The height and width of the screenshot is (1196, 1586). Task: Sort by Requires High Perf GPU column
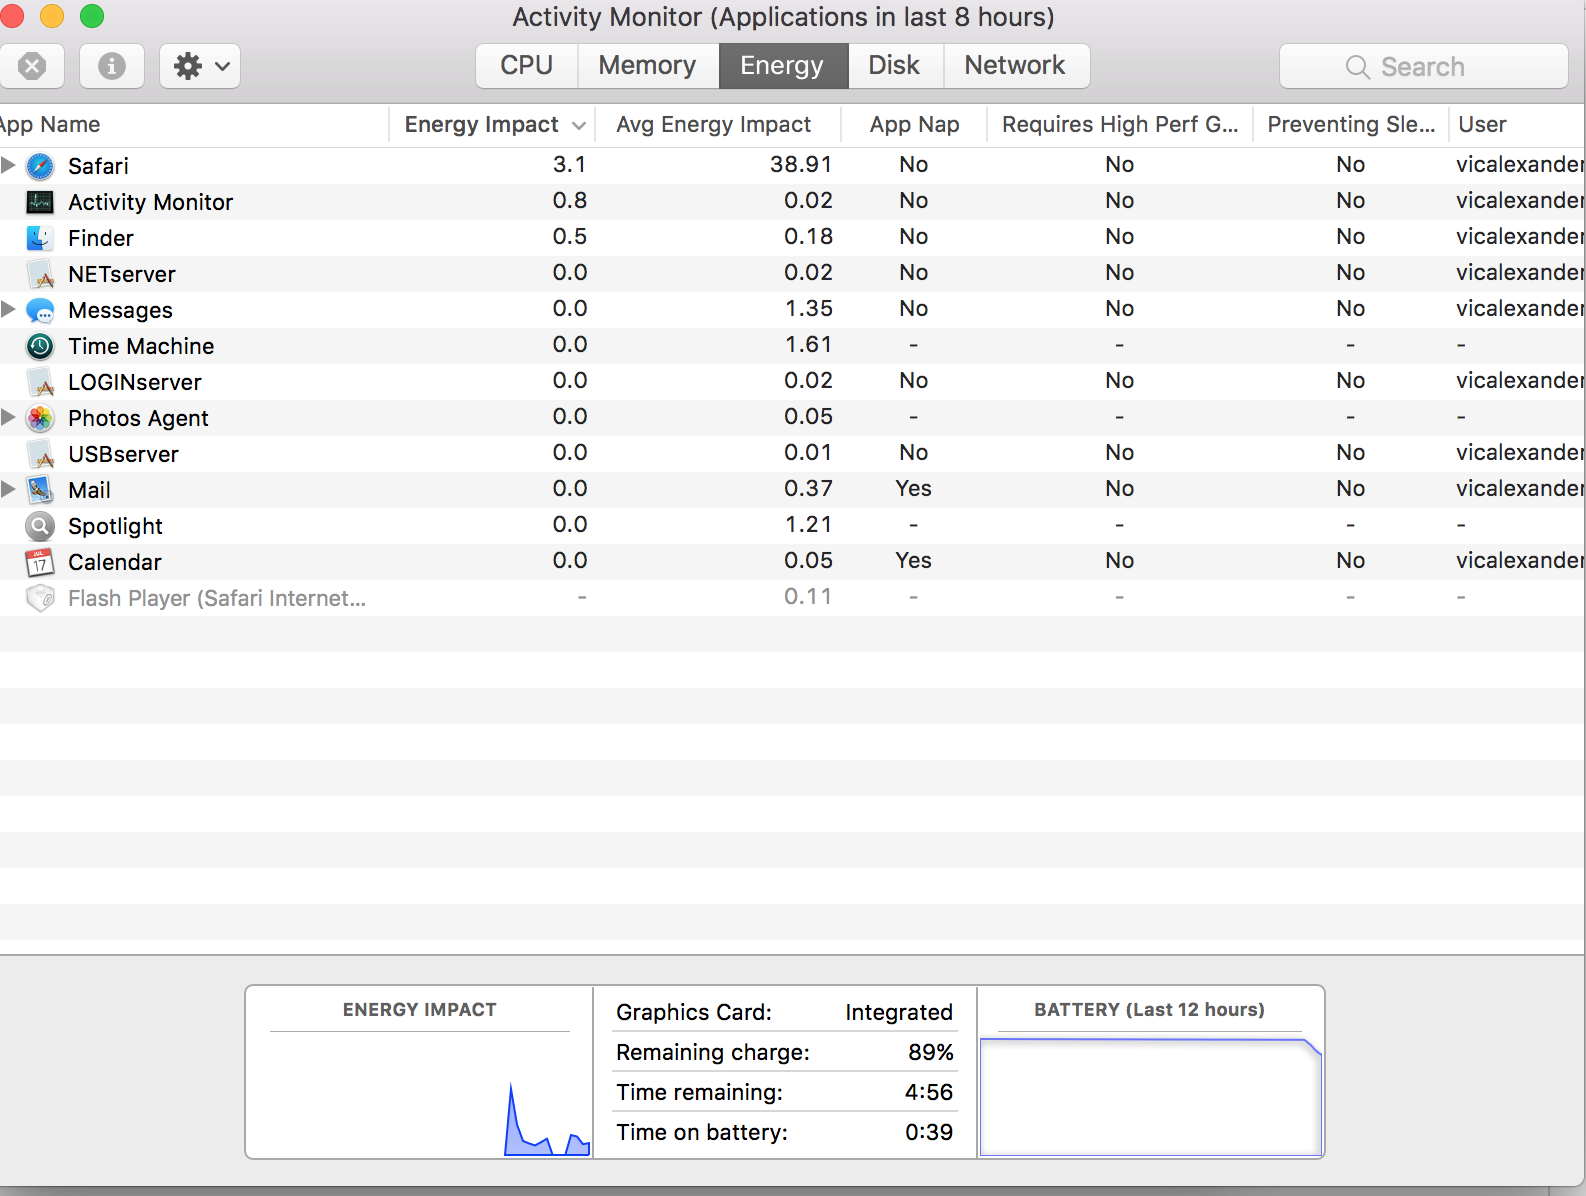[x=1120, y=125]
